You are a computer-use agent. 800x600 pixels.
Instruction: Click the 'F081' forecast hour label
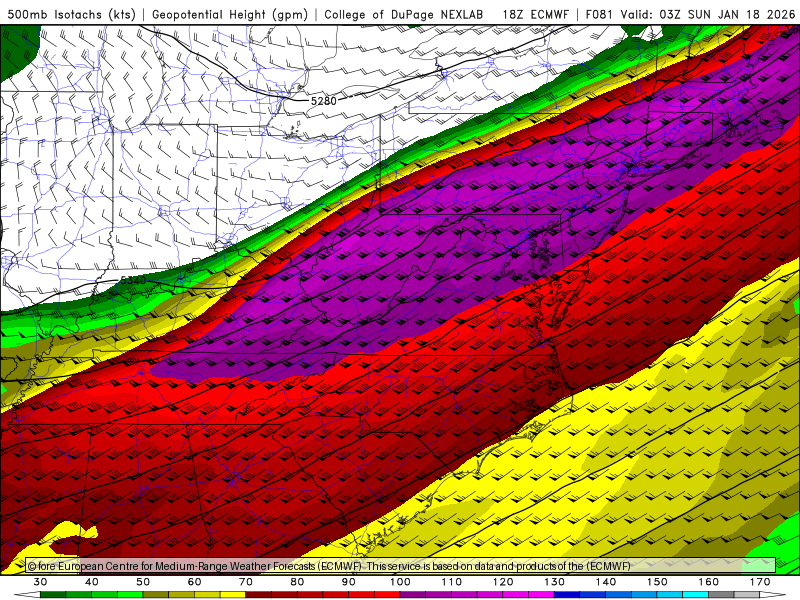click(x=599, y=14)
